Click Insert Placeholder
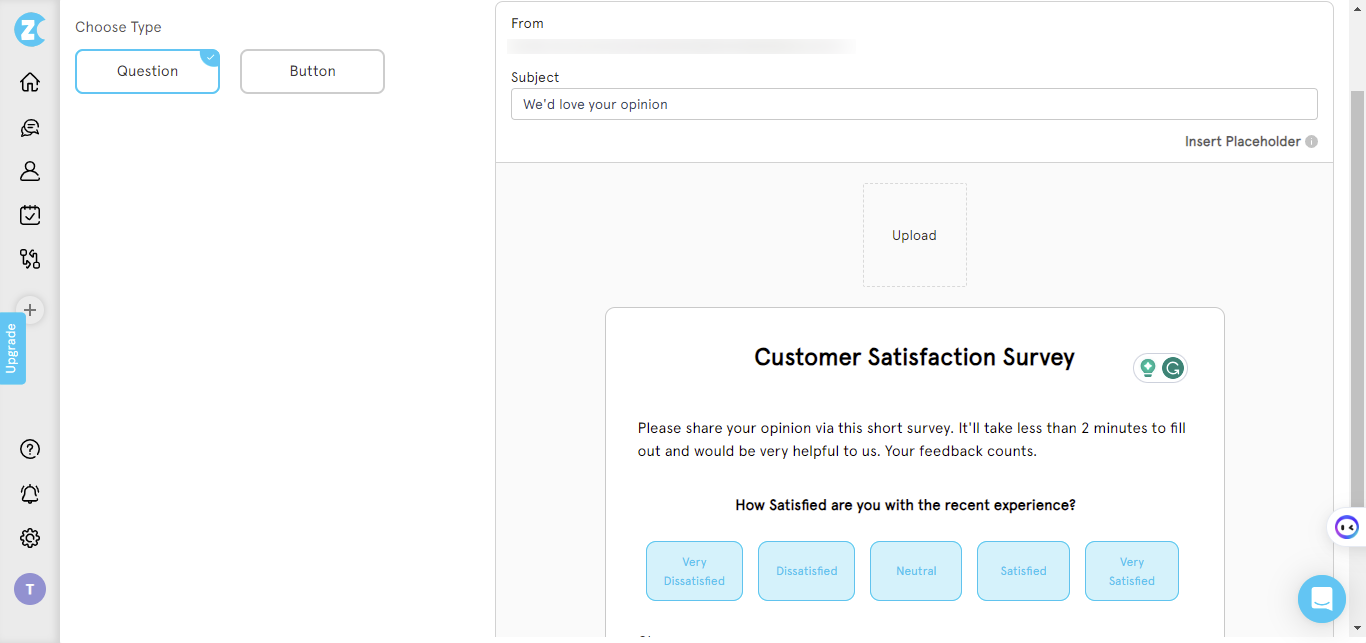The height and width of the screenshot is (643, 1366). pos(1243,141)
